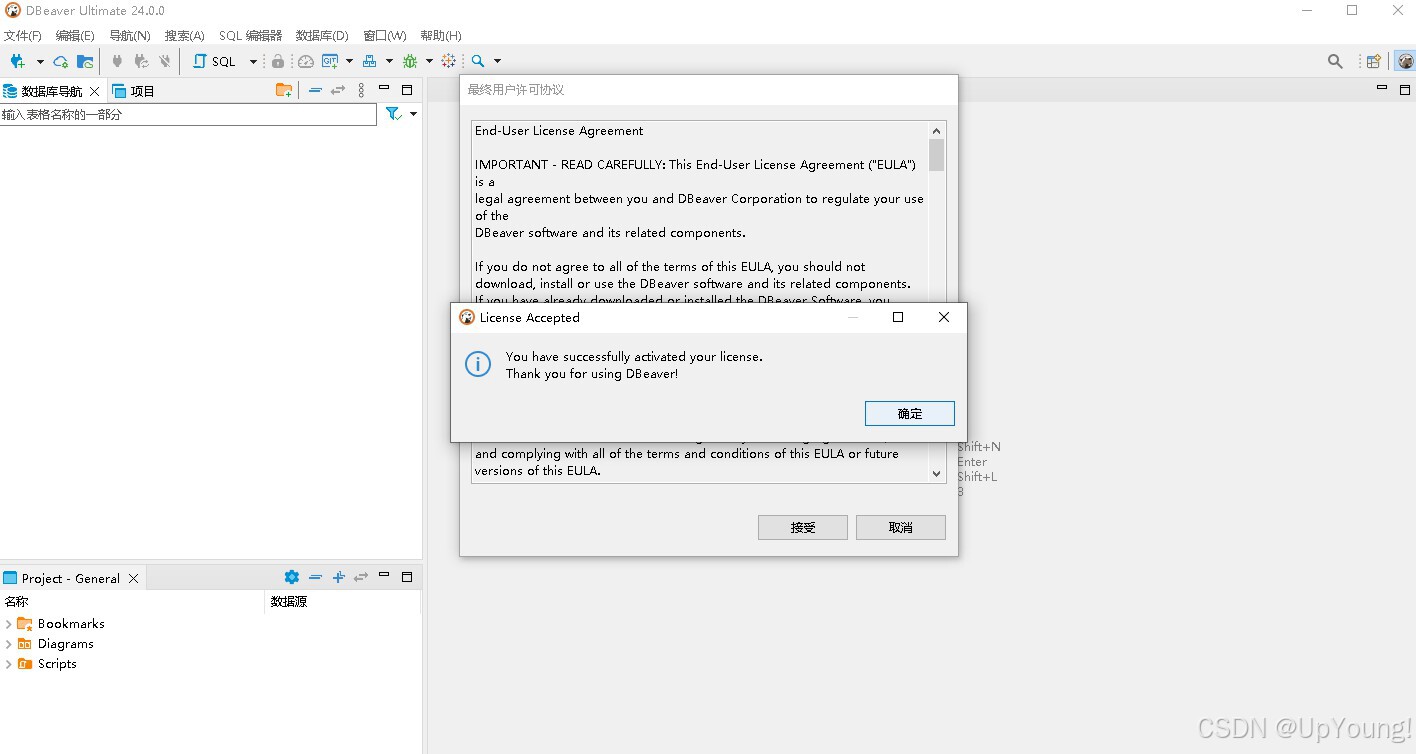This screenshot has height=754, width=1416.
Task: Click the magnifier icon at toolbar right
Action: [1335, 61]
